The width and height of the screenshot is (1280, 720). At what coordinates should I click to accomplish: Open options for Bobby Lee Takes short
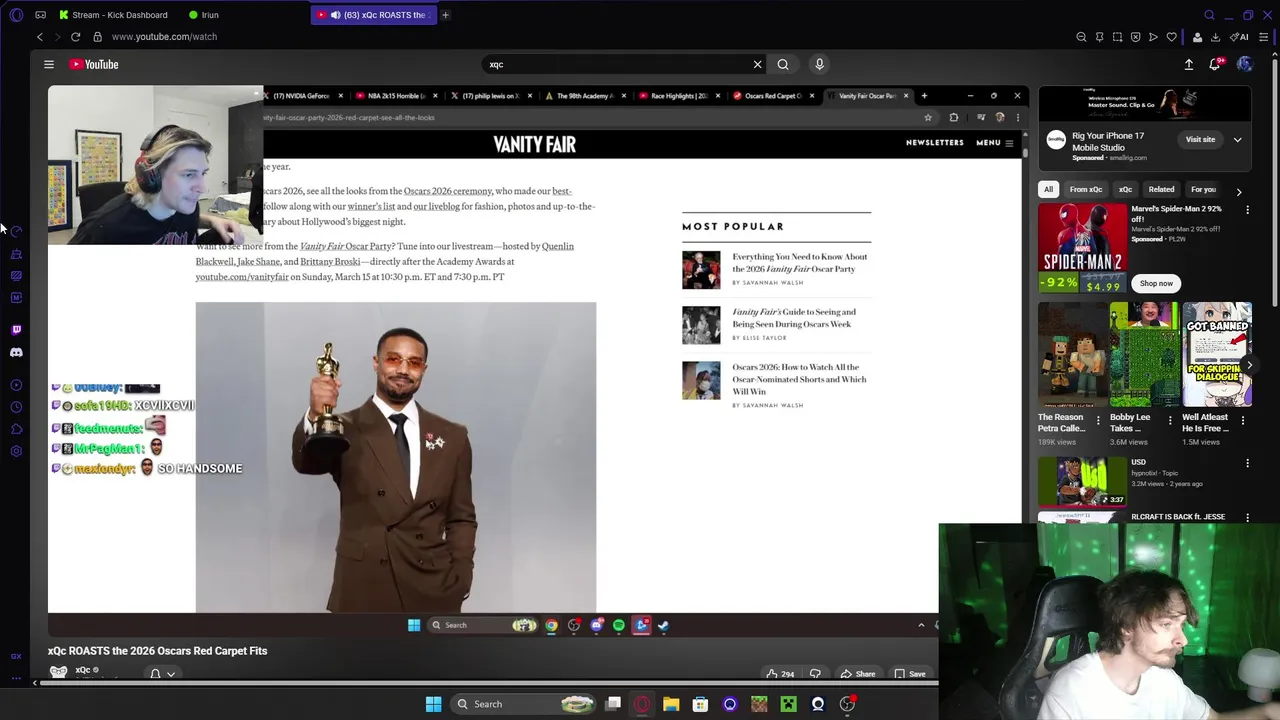tap(1170, 421)
